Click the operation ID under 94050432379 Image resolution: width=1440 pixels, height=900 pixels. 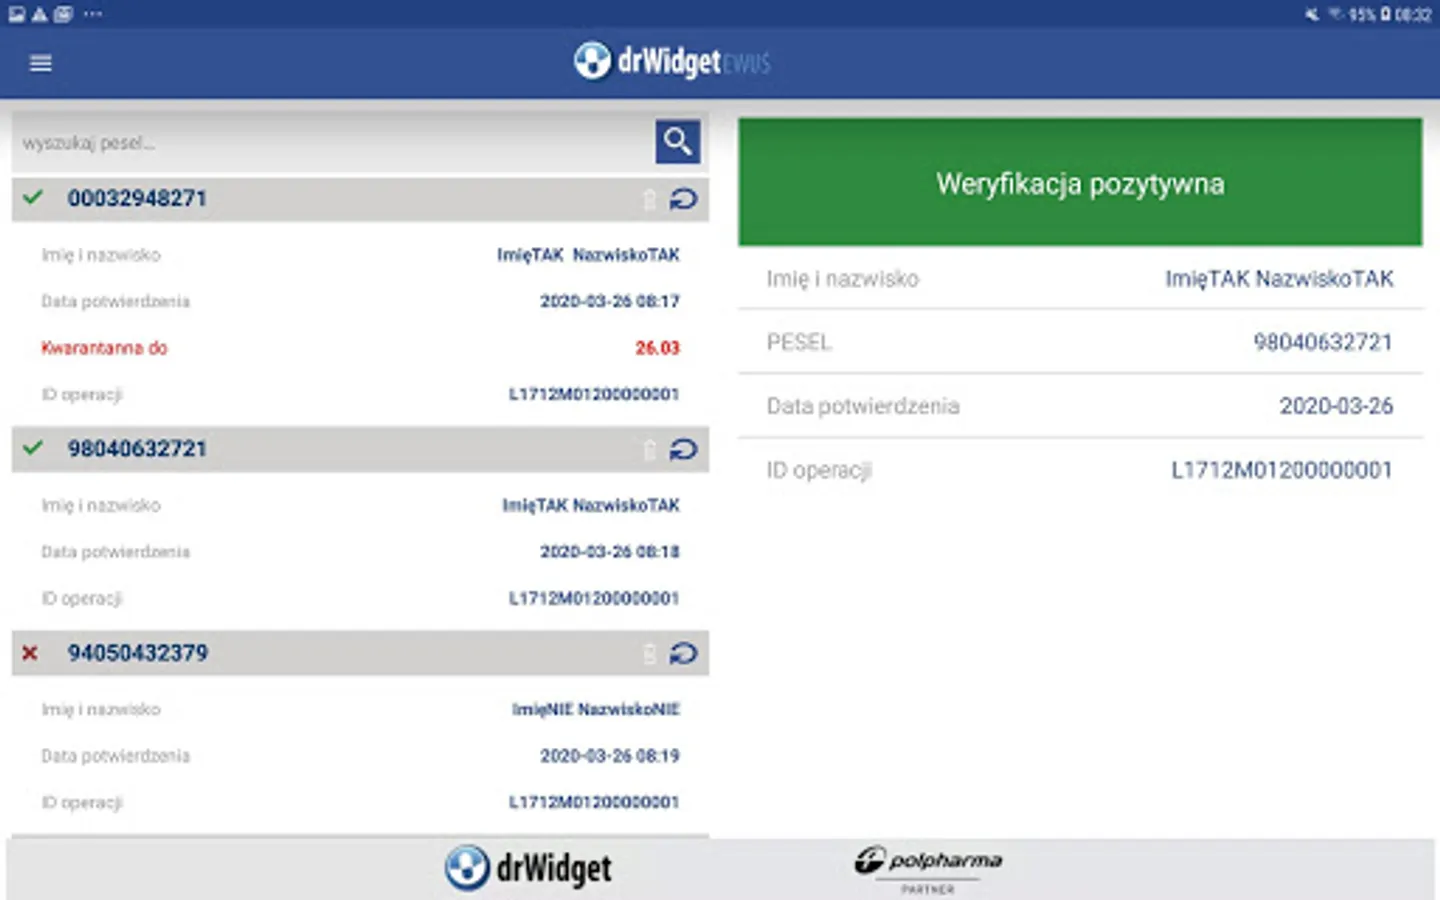pos(594,802)
